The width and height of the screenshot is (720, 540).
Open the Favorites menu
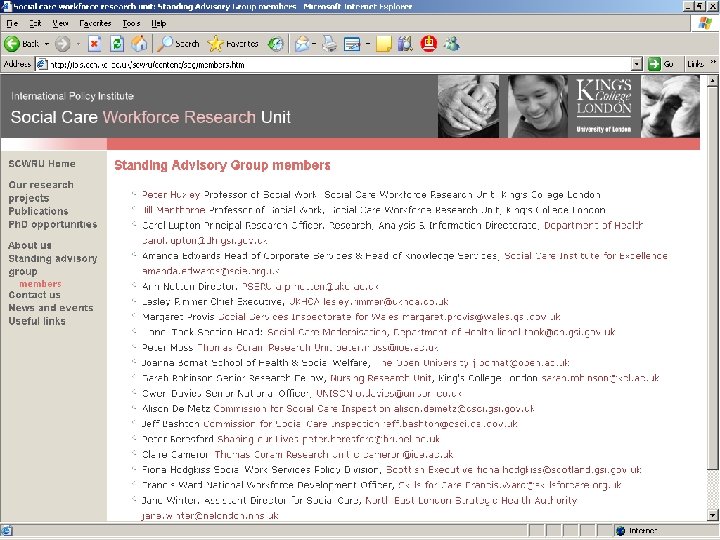(95, 23)
